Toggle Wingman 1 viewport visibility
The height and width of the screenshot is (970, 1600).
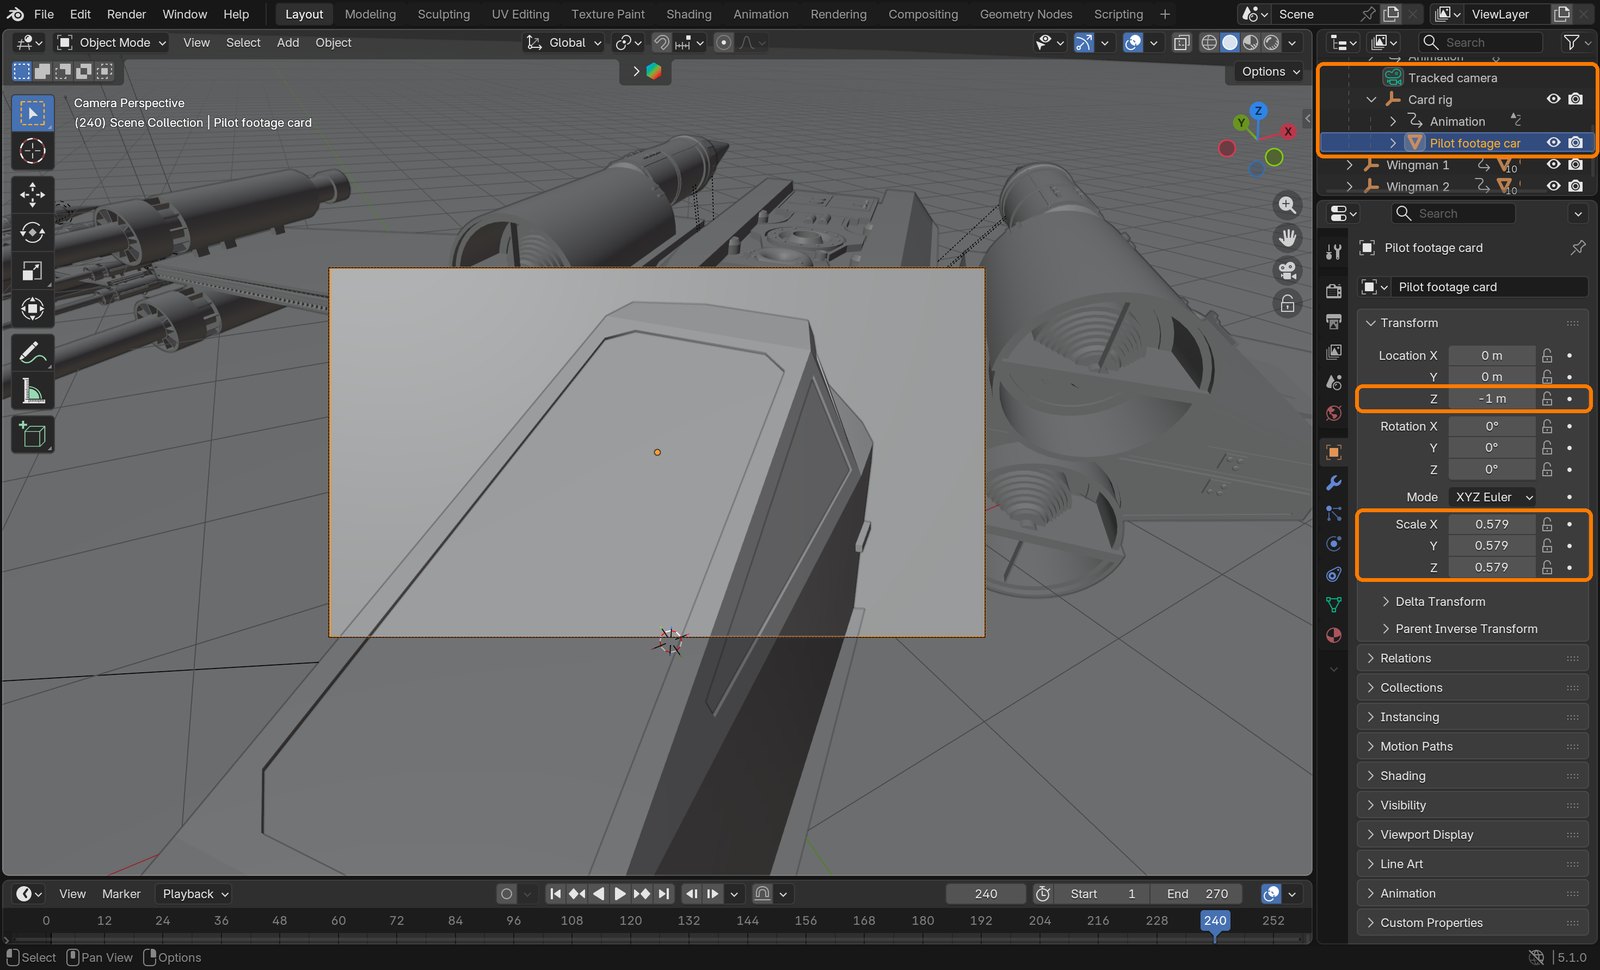(x=1553, y=165)
